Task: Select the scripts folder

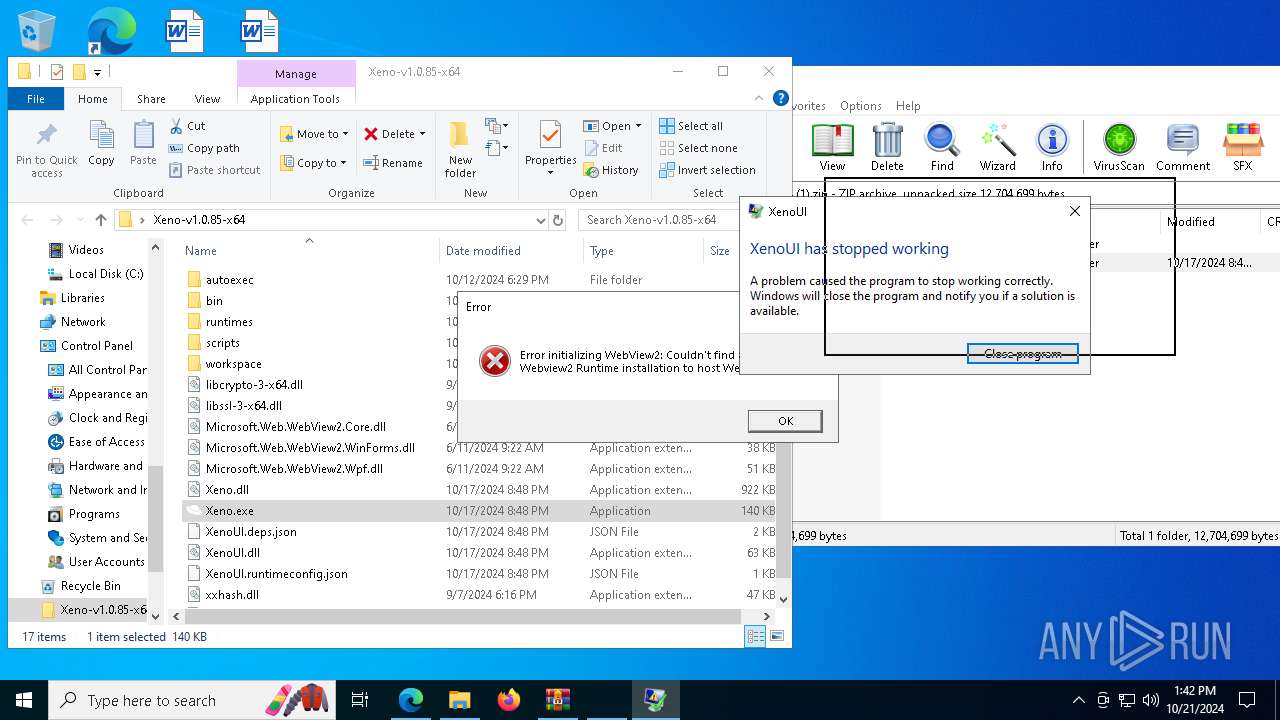Action: point(222,343)
